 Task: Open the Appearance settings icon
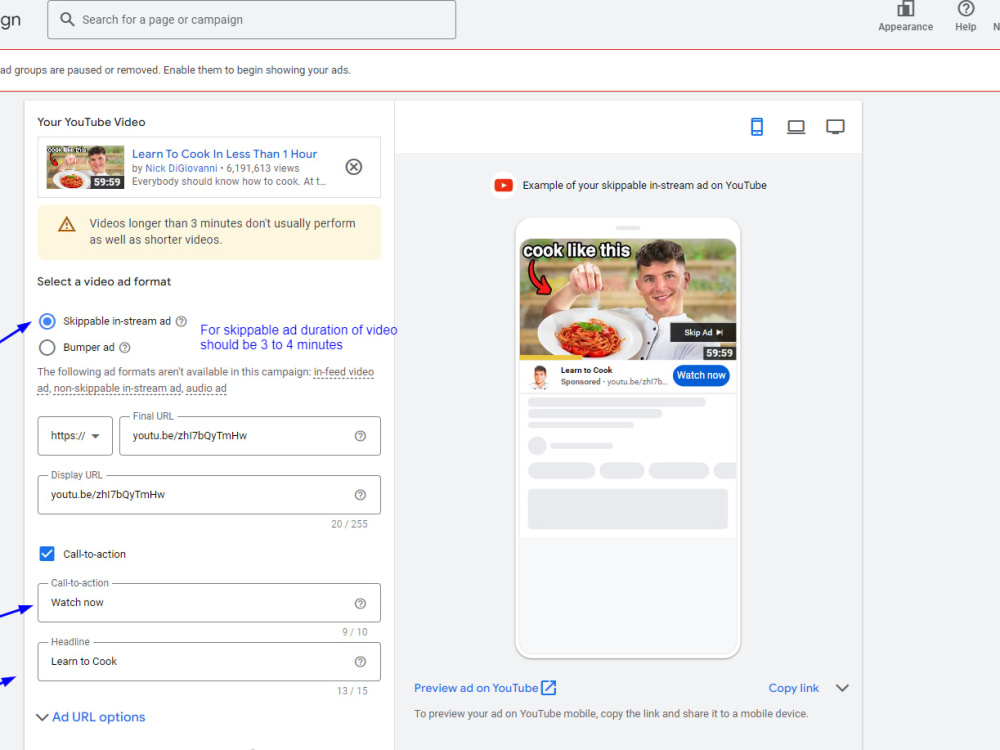905,9
